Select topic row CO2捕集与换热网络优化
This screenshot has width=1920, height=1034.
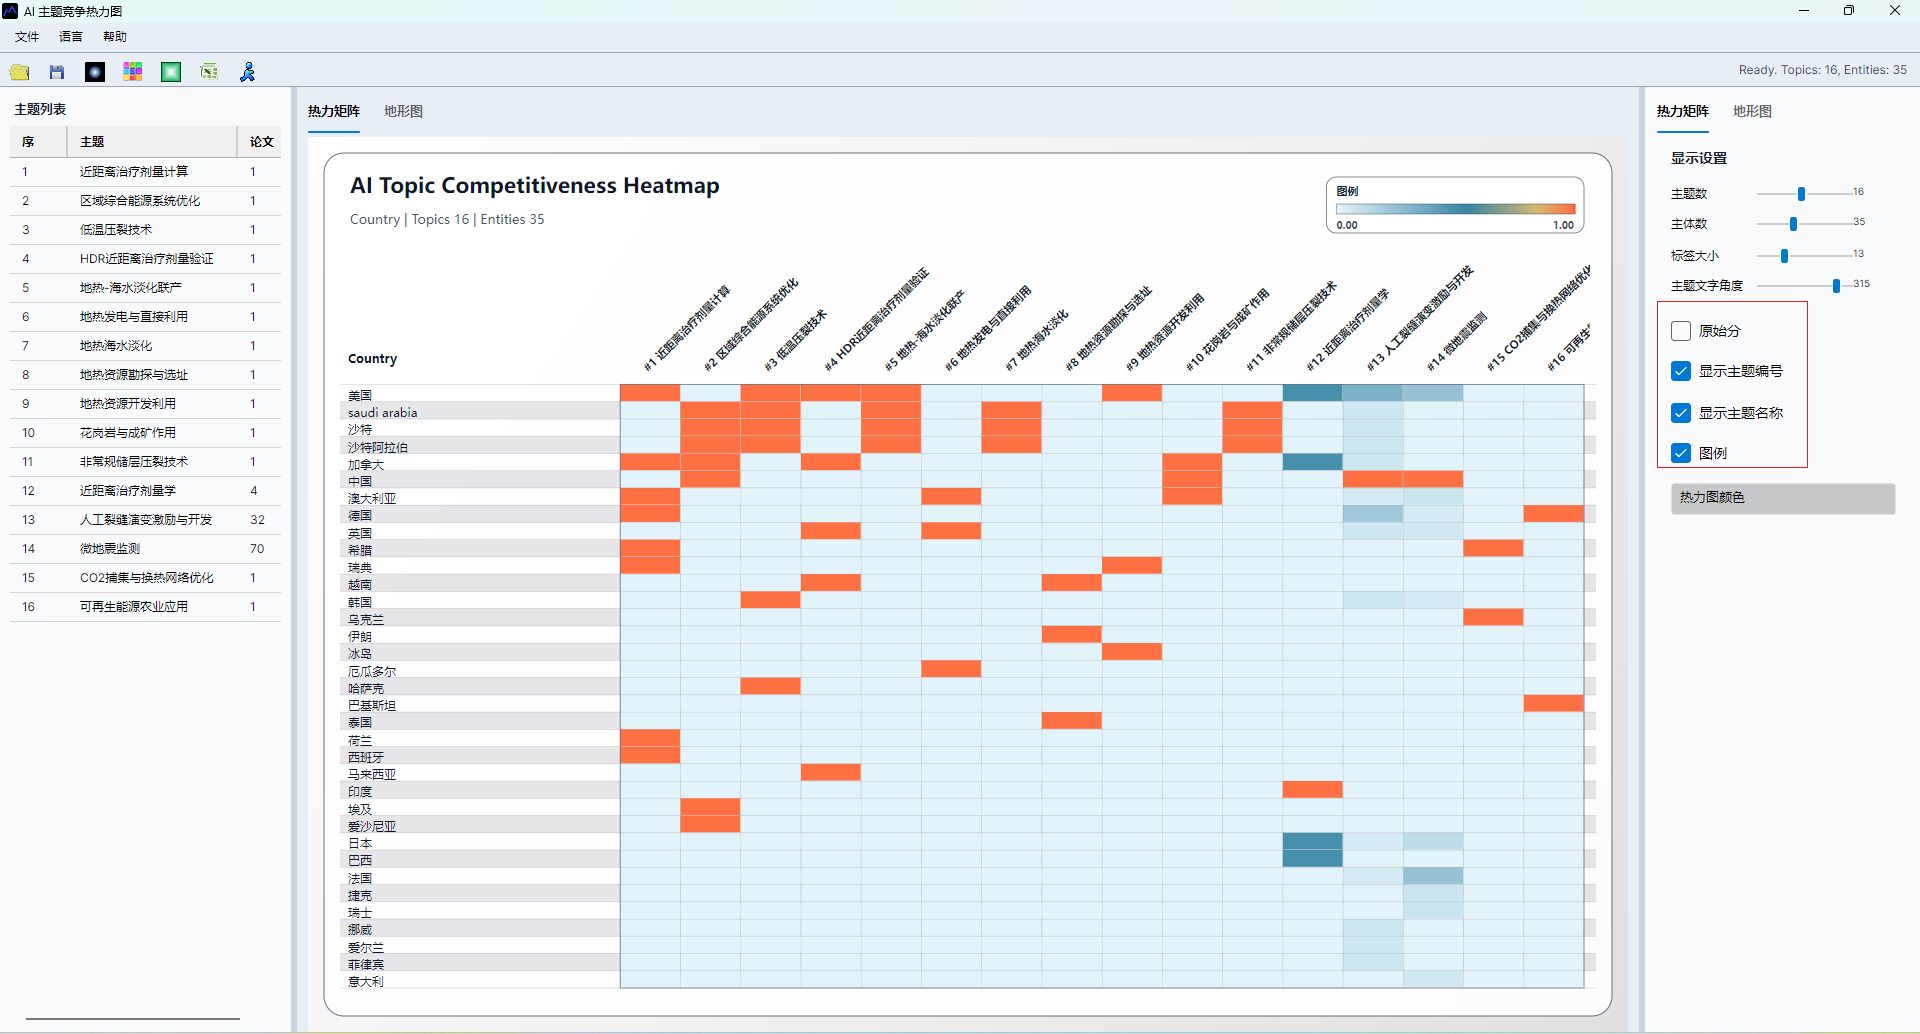(145, 578)
